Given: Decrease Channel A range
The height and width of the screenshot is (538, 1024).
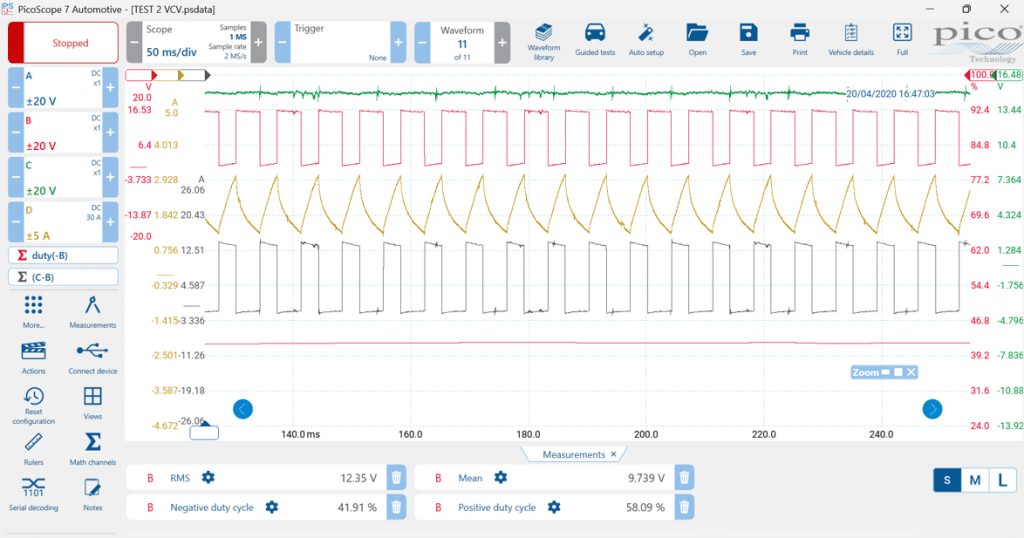Looking at the screenshot, I should click(x=16, y=87).
